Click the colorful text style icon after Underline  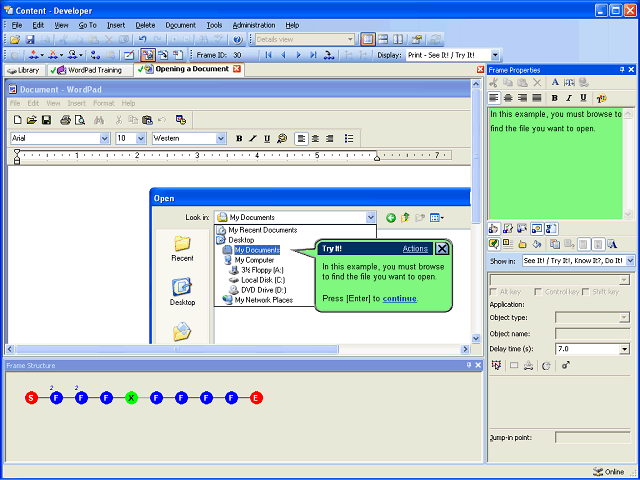(x=601, y=98)
